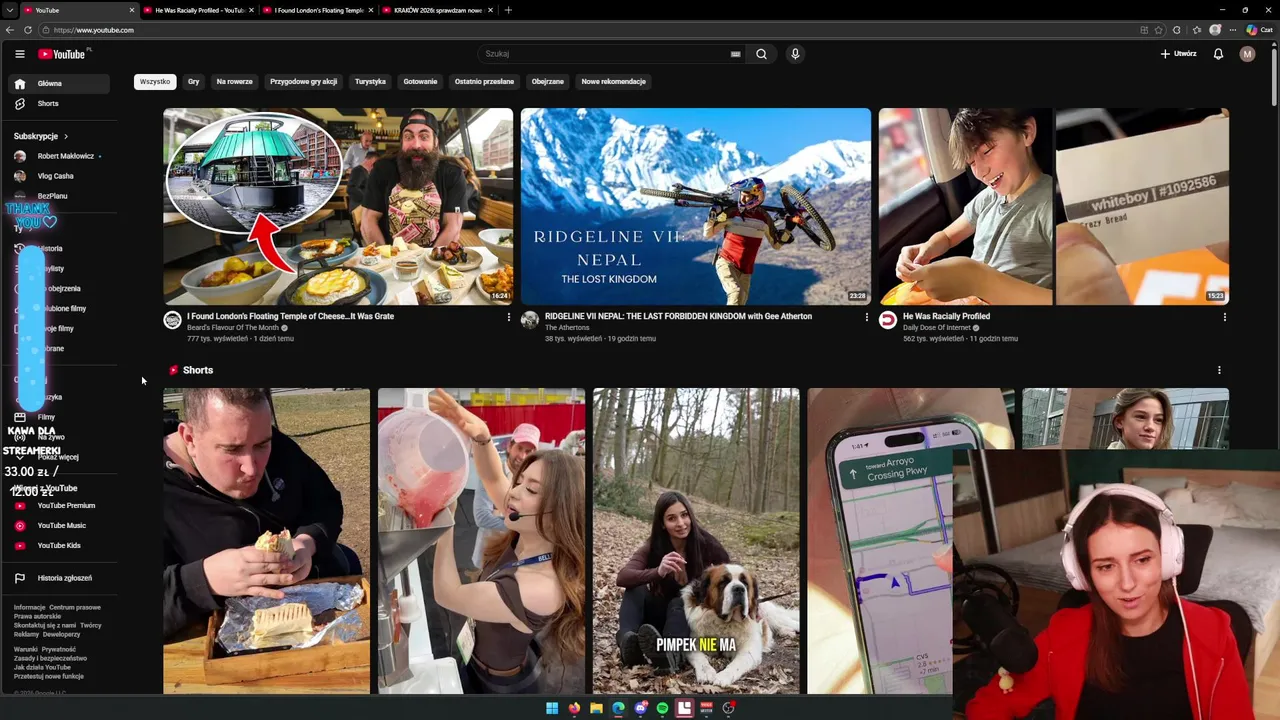The height and width of the screenshot is (720, 1280).
Task: Select the Nowe rekomendacje chip
Action: (x=613, y=82)
